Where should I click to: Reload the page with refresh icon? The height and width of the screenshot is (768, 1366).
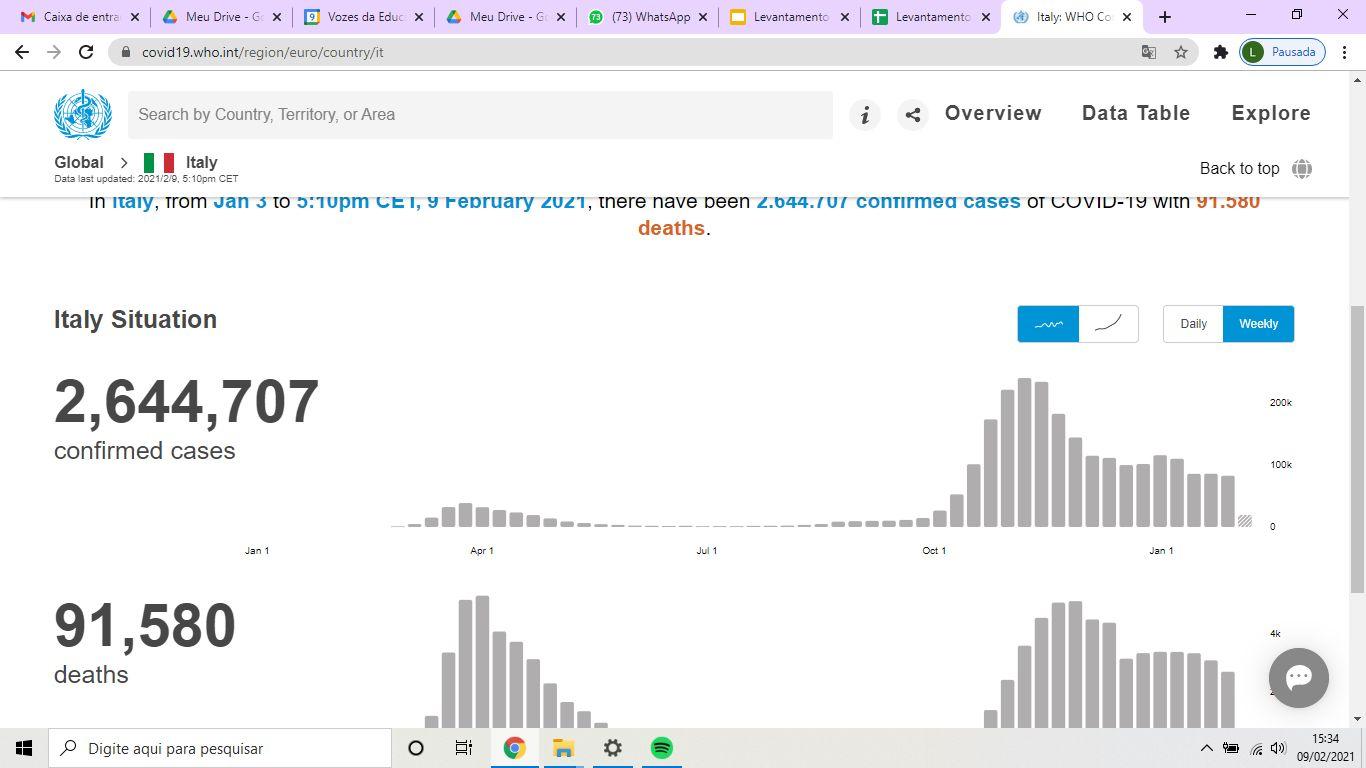(x=86, y=52)
